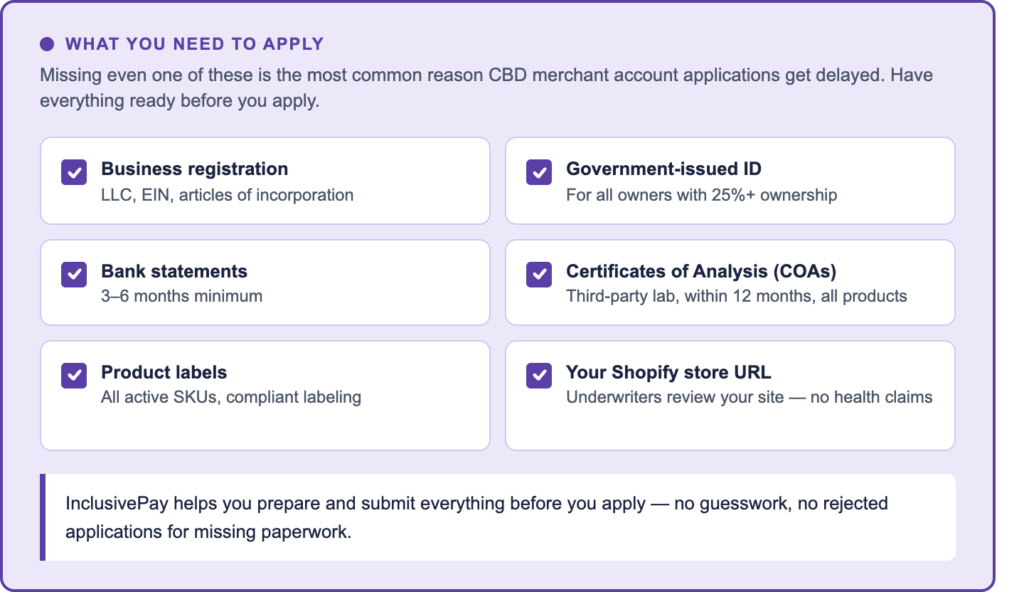Click the All active SKUs description text

click(x=231, y=397)
